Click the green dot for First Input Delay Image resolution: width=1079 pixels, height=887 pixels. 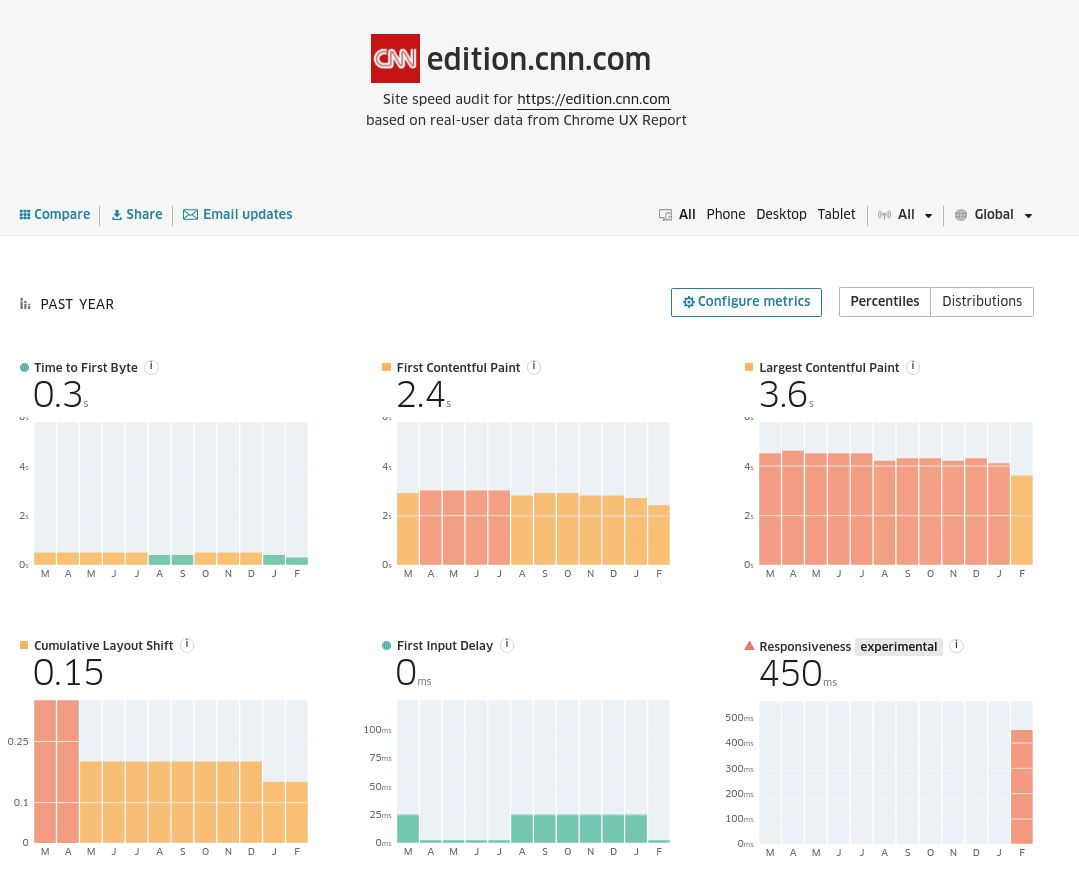pos(386,645)
